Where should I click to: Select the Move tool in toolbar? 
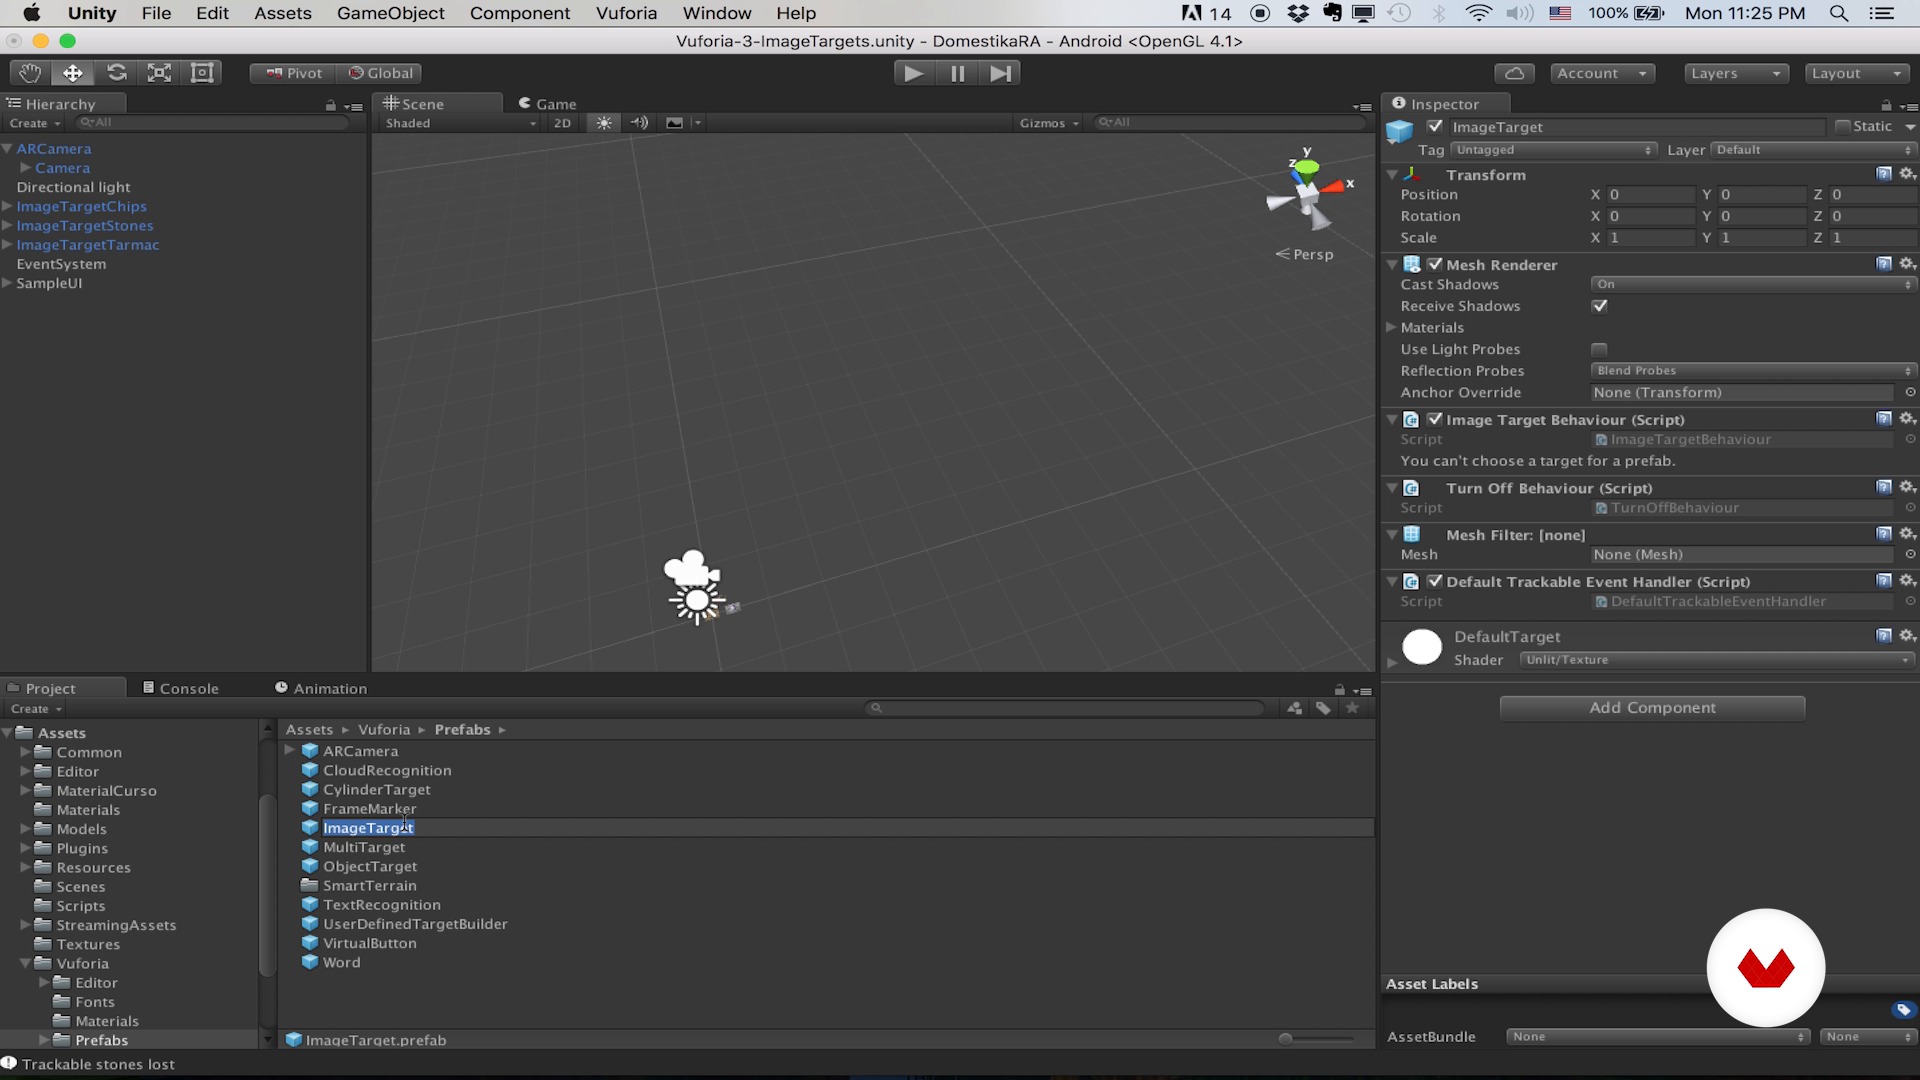[x=73, y=73]
